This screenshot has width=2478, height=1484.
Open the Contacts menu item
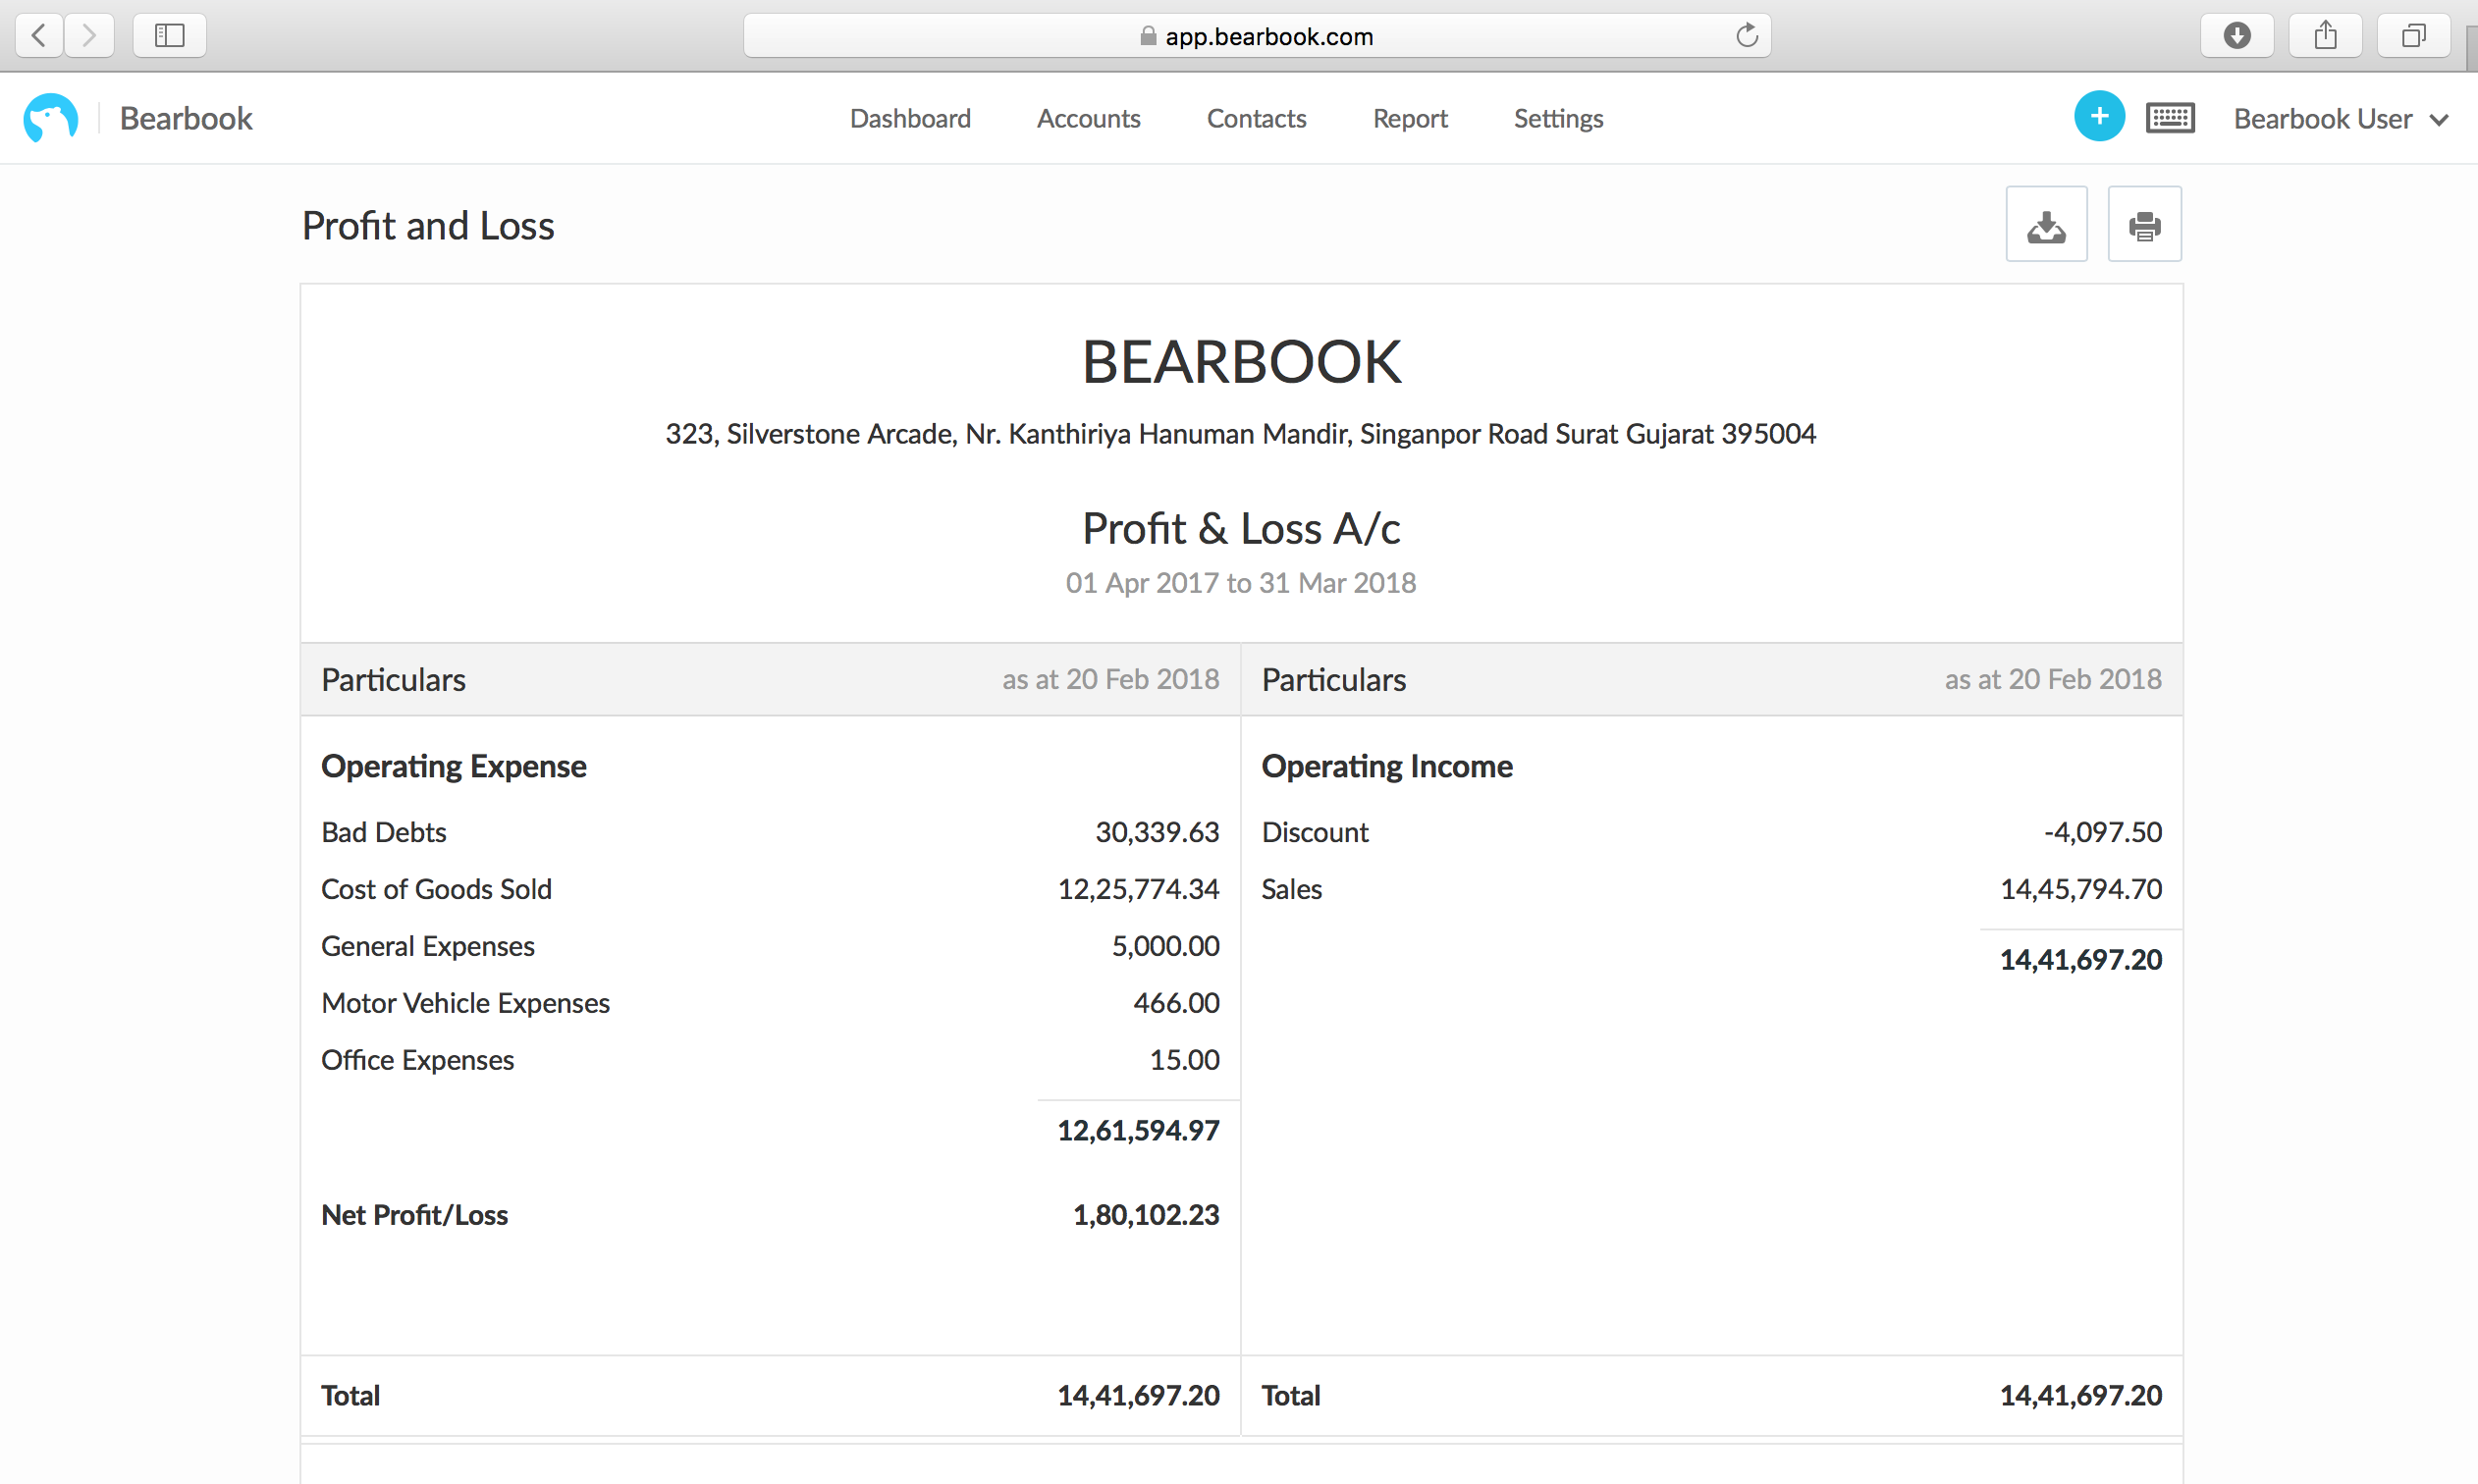[x=1256, y=119]
